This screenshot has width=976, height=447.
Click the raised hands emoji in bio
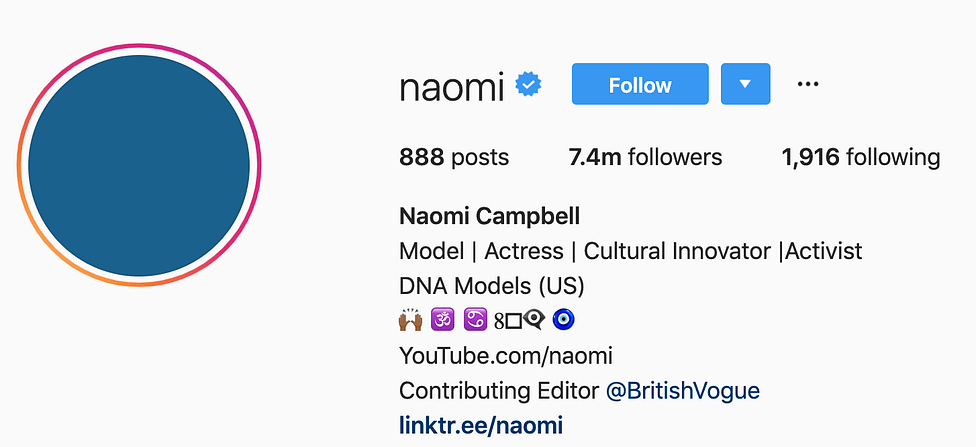point(410,320)
